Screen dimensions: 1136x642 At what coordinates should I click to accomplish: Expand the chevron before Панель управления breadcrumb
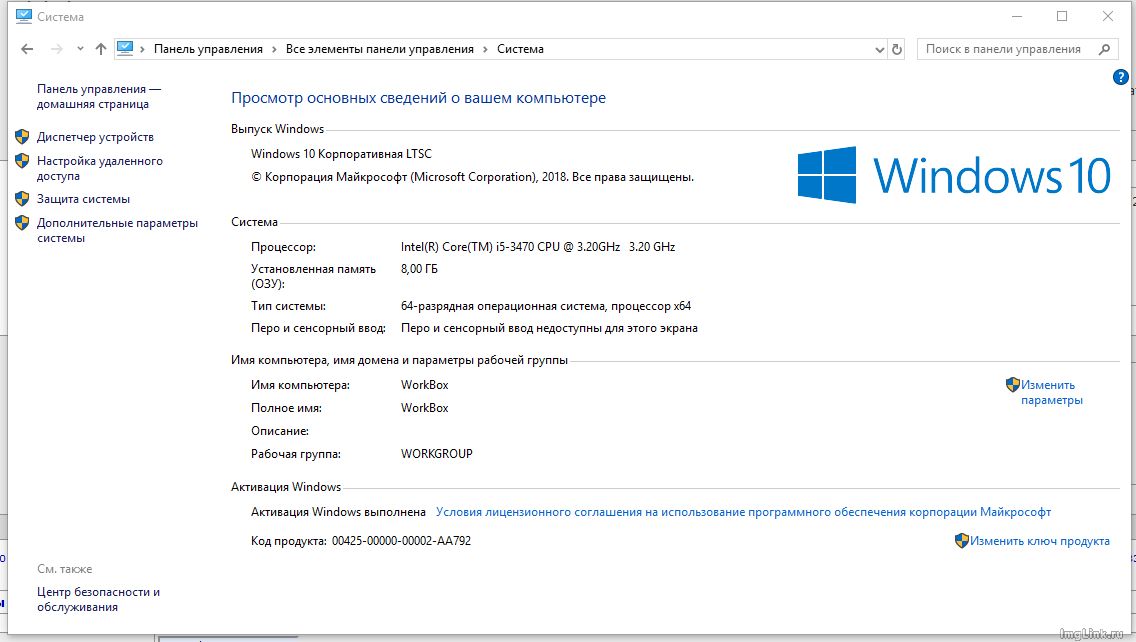coord(143,49)
